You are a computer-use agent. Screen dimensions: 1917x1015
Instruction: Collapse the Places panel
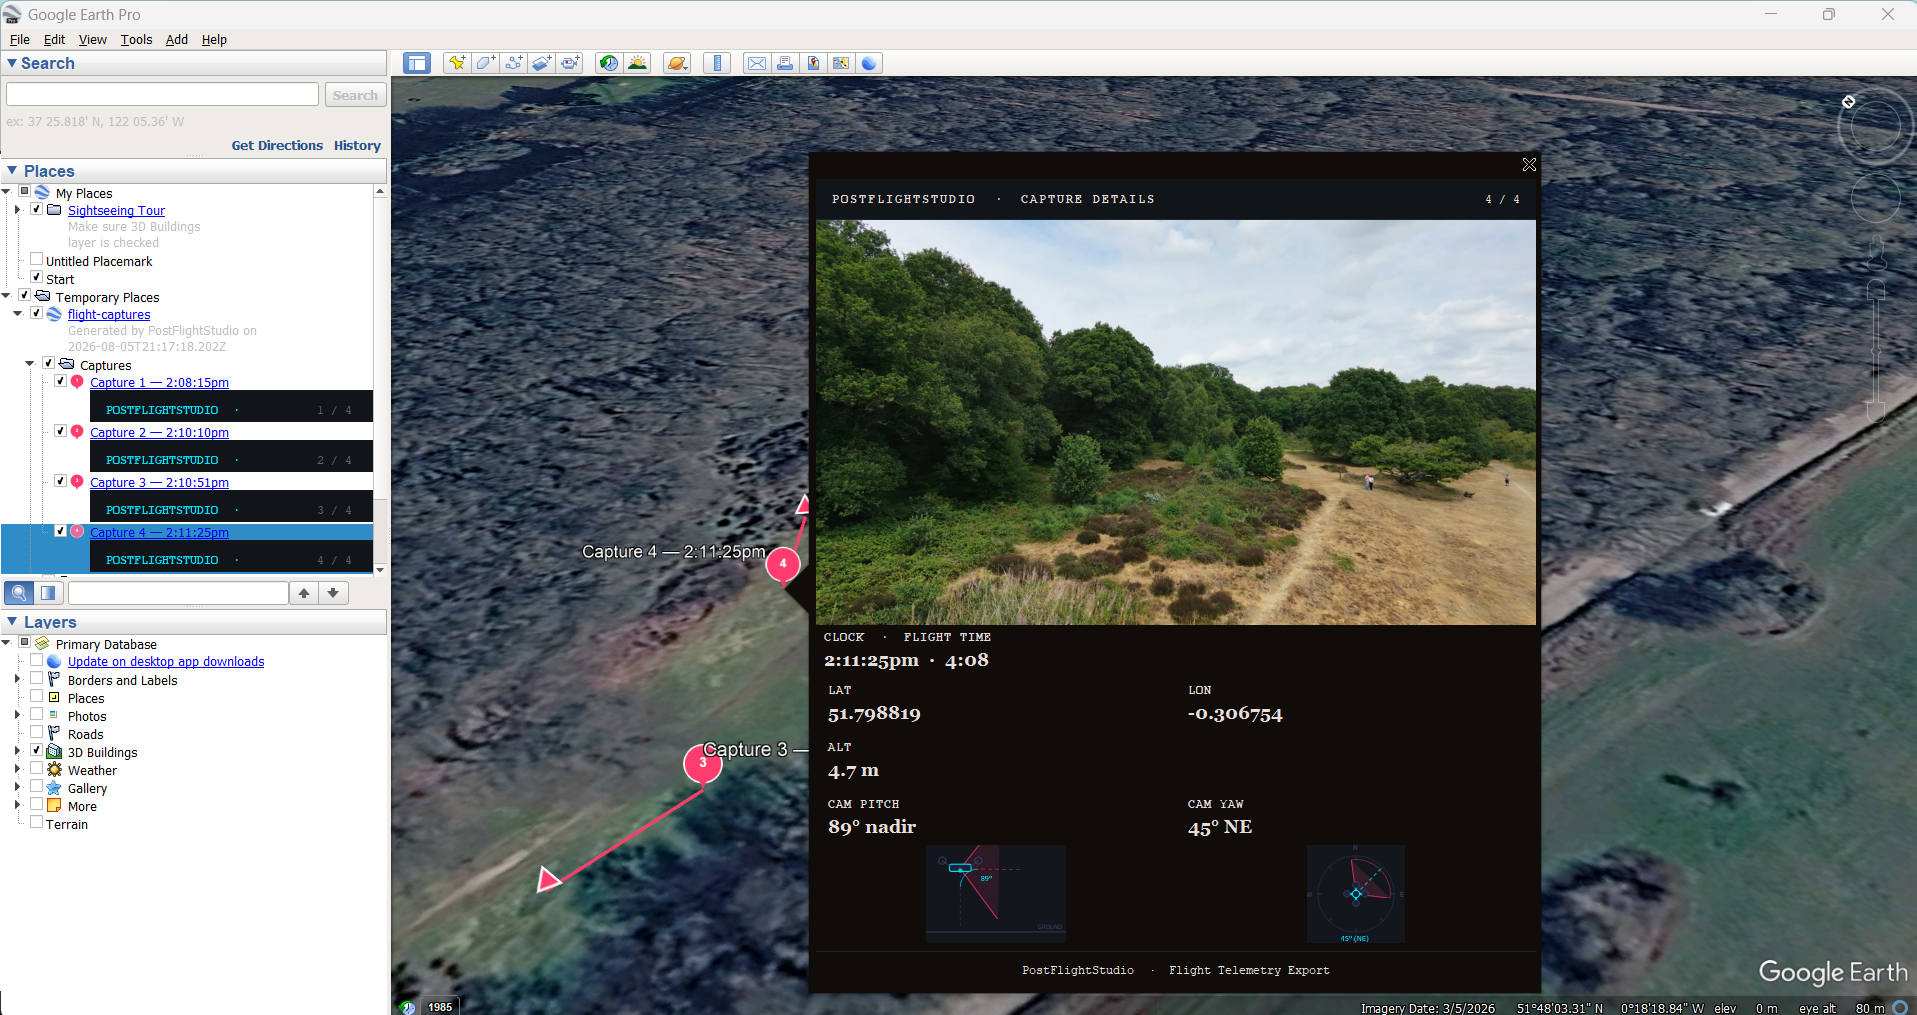[x=12, y=171]
